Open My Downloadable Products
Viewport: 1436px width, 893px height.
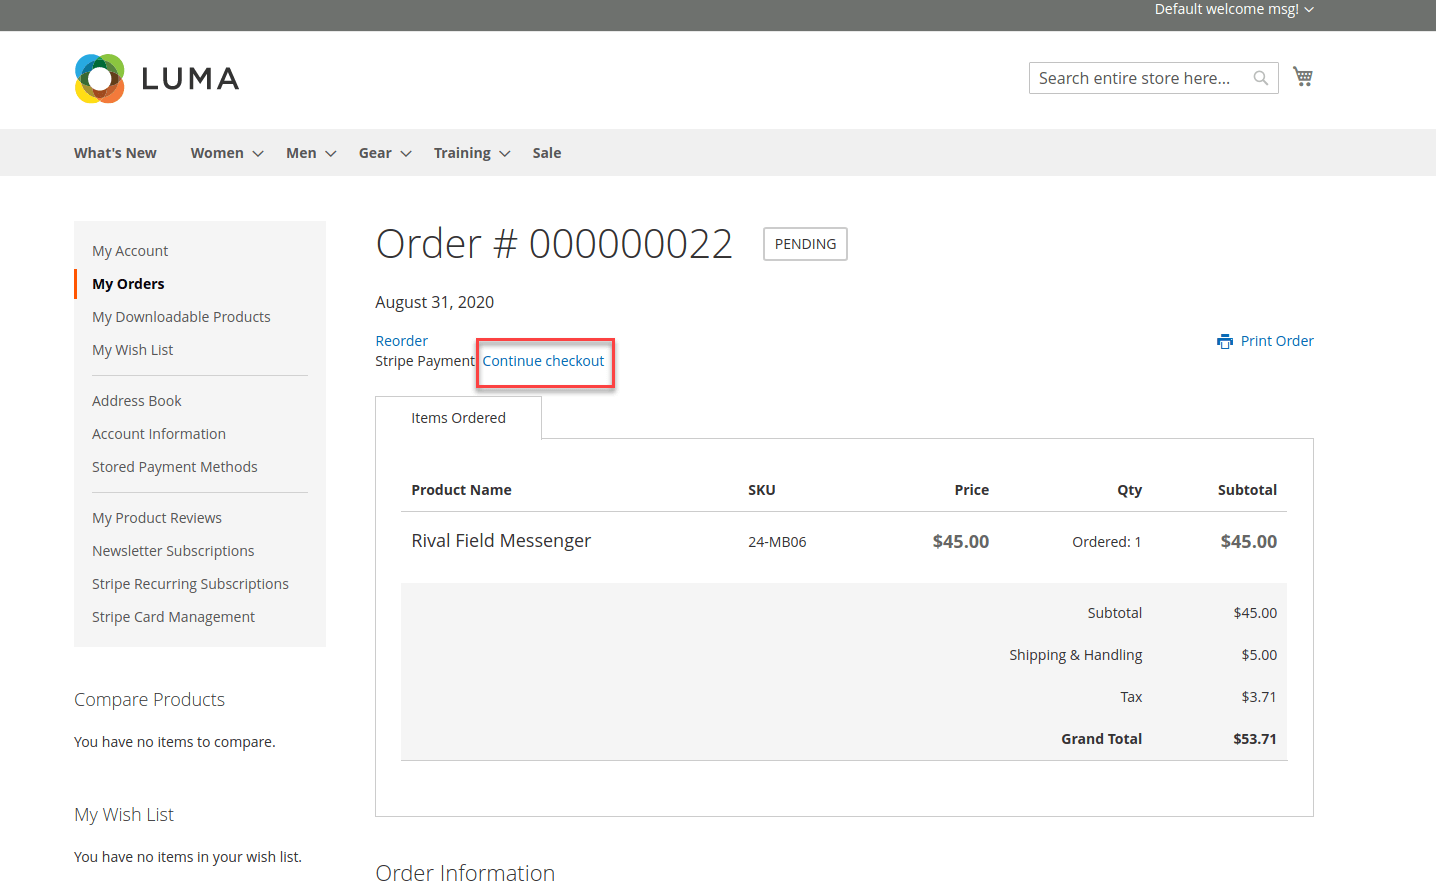[x=181, y=317]
